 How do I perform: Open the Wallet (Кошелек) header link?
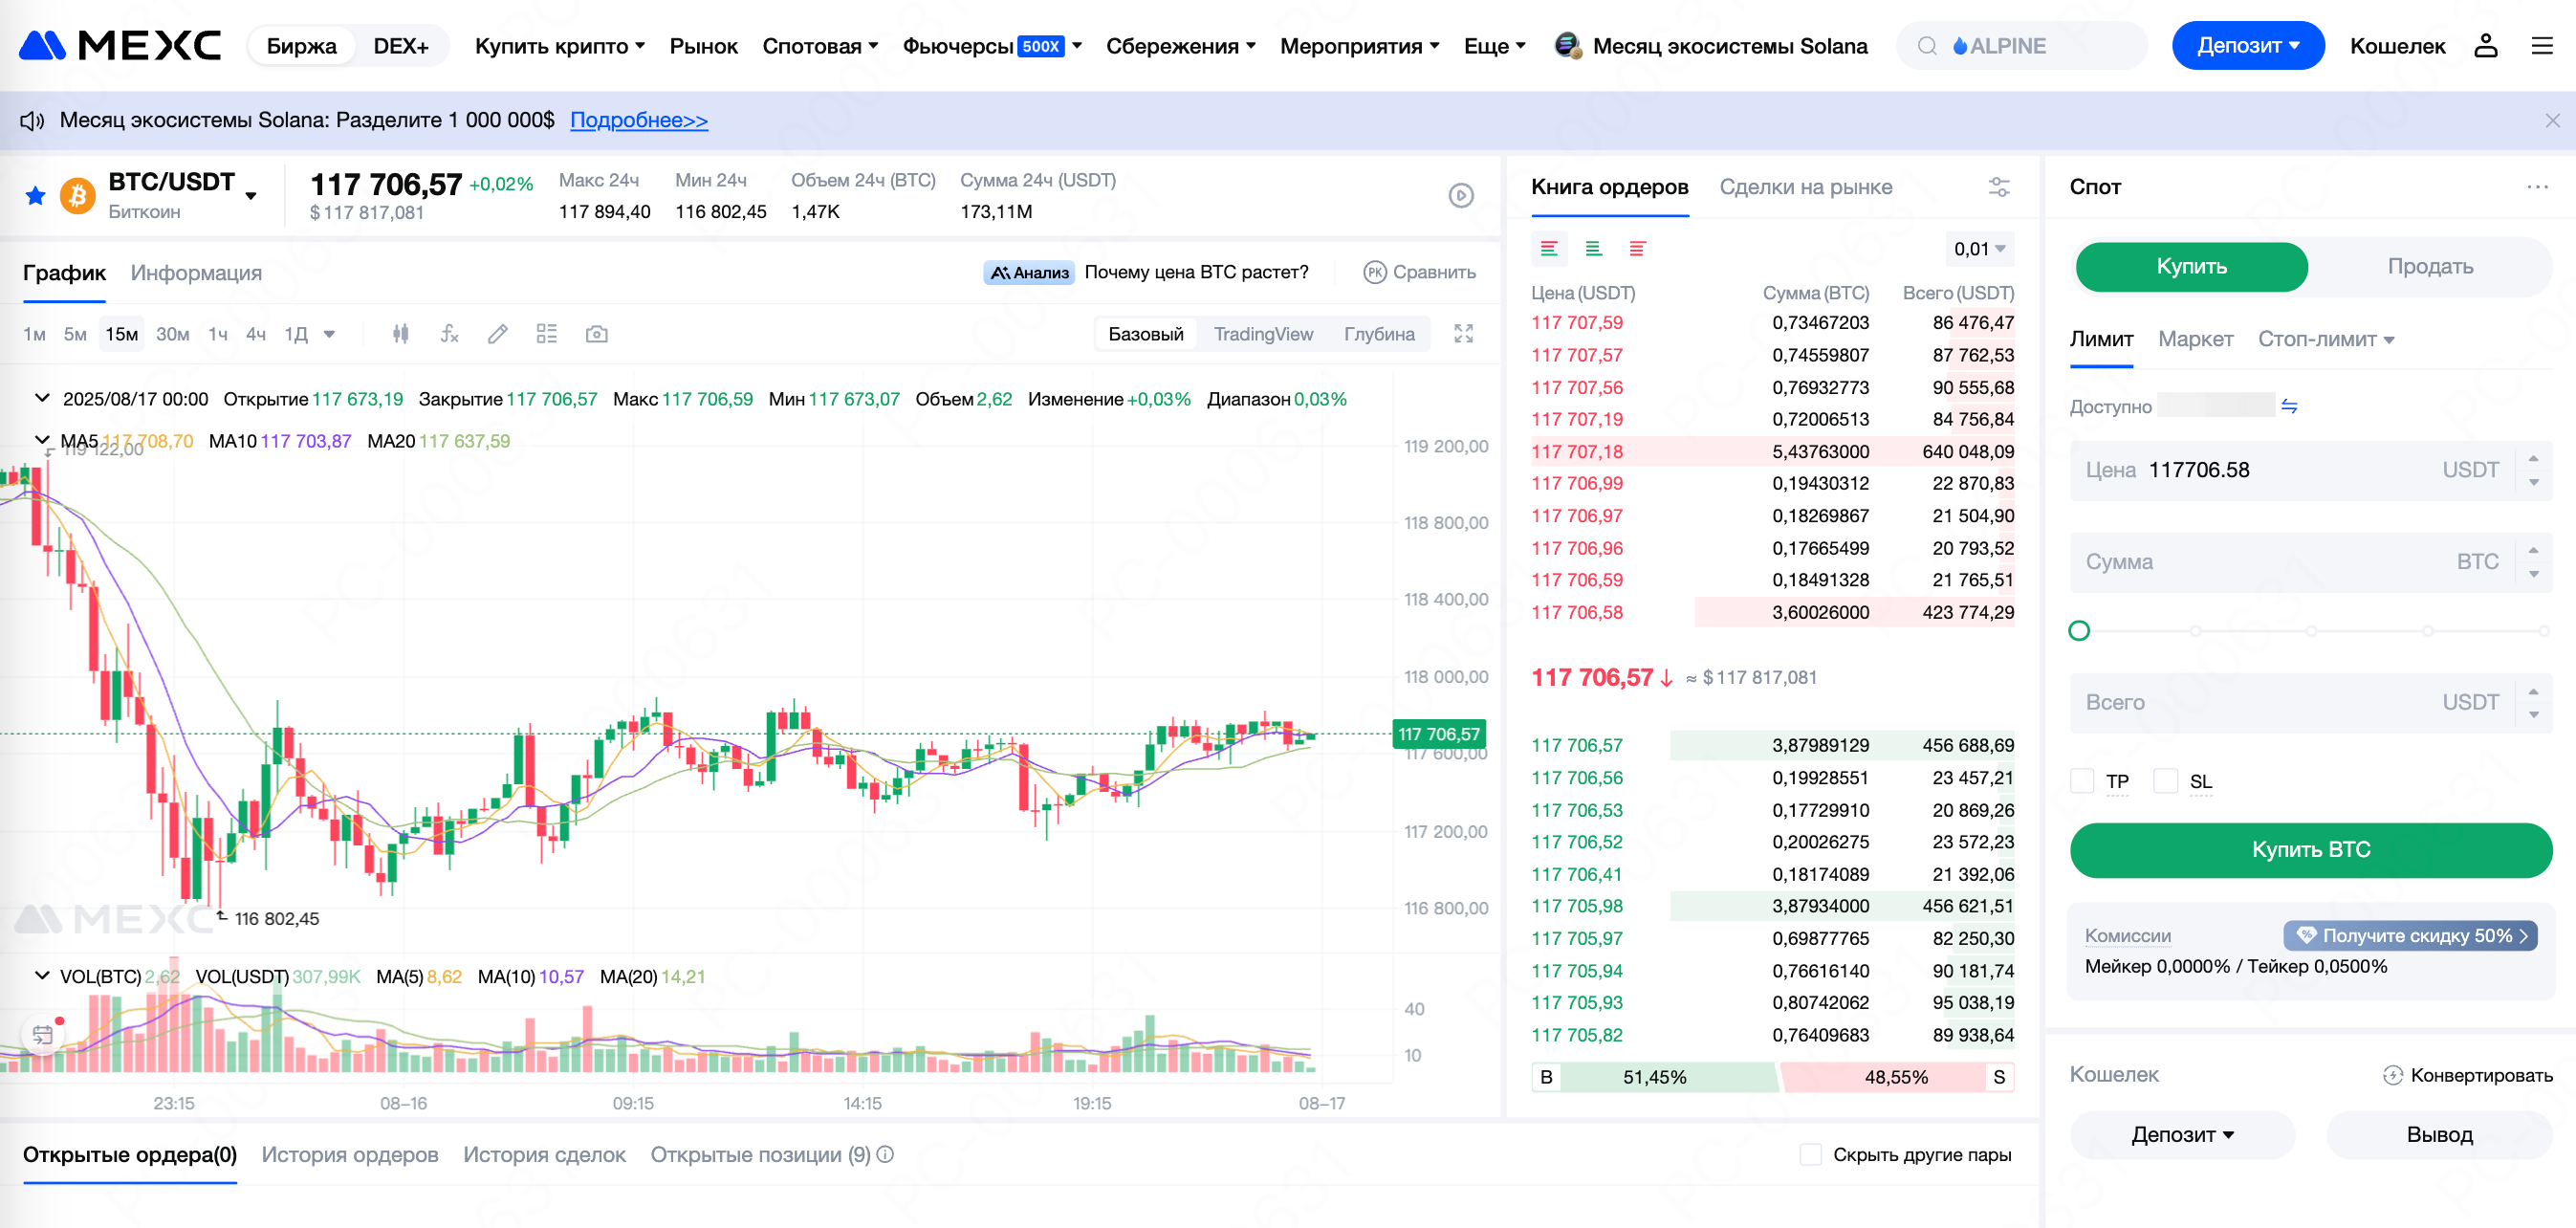coord(2397,46)
